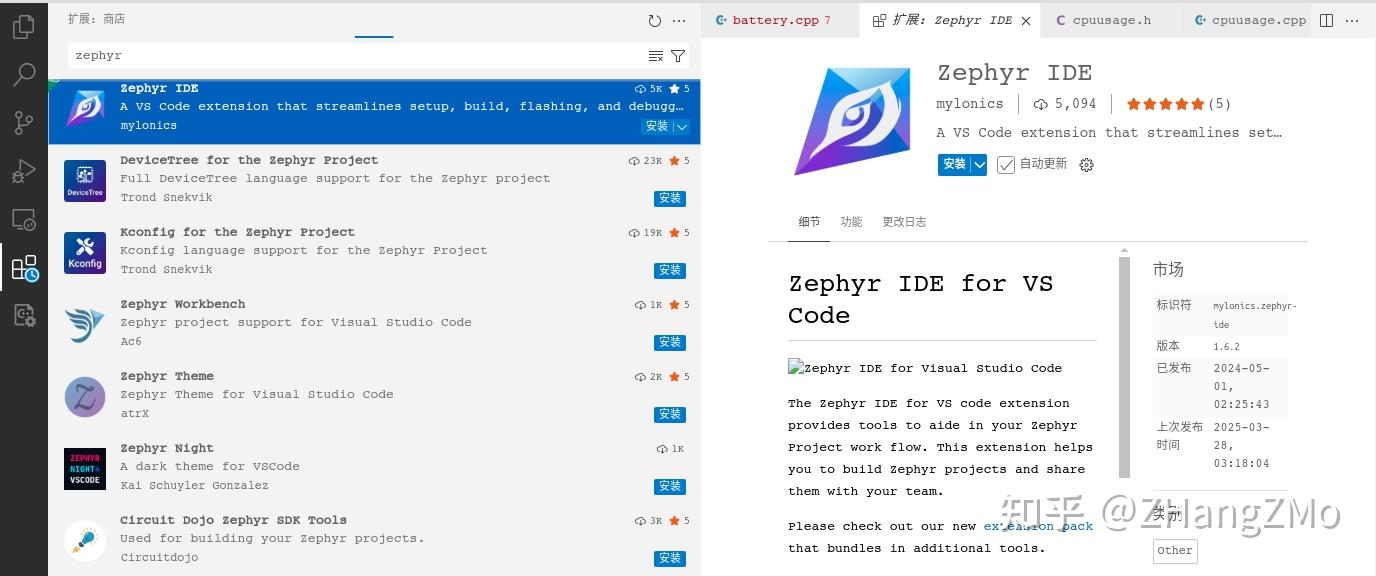The width and height of the screenshot is (1376, 576).
Task: Open the Explorer icon in activity bar
Action: click(24, 28)
